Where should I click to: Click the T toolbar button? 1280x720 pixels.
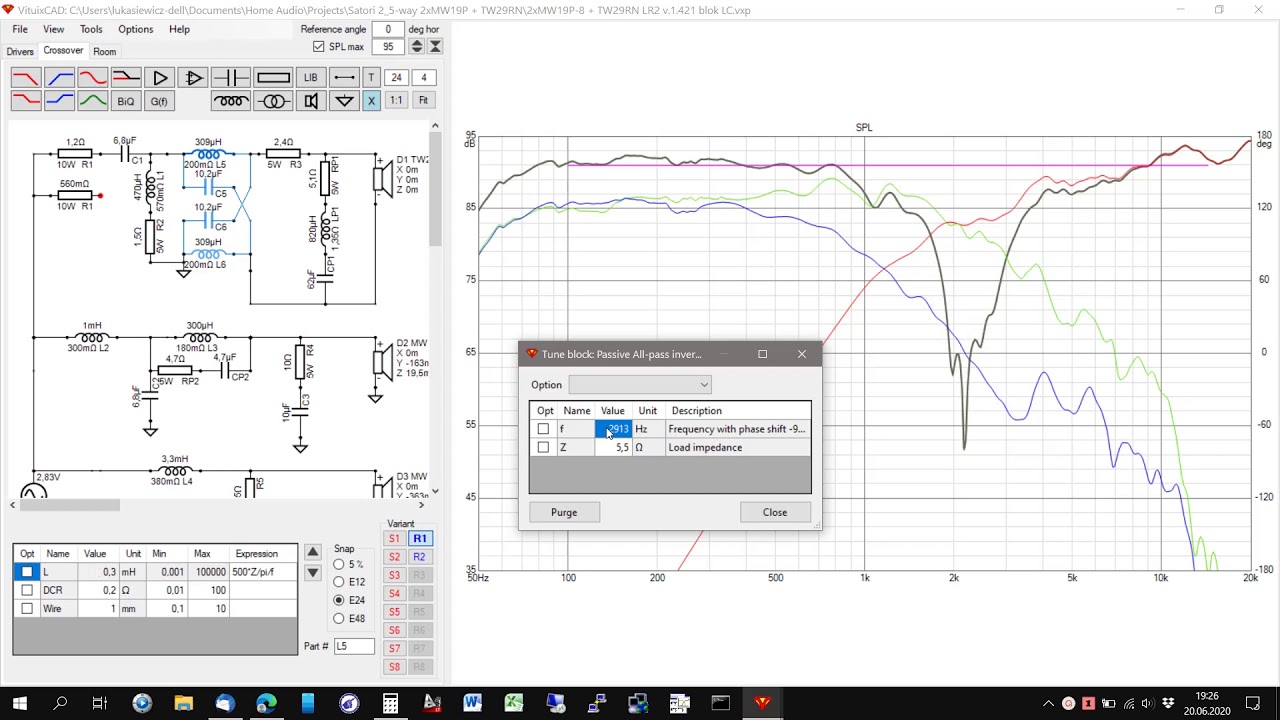pos(371,78)
